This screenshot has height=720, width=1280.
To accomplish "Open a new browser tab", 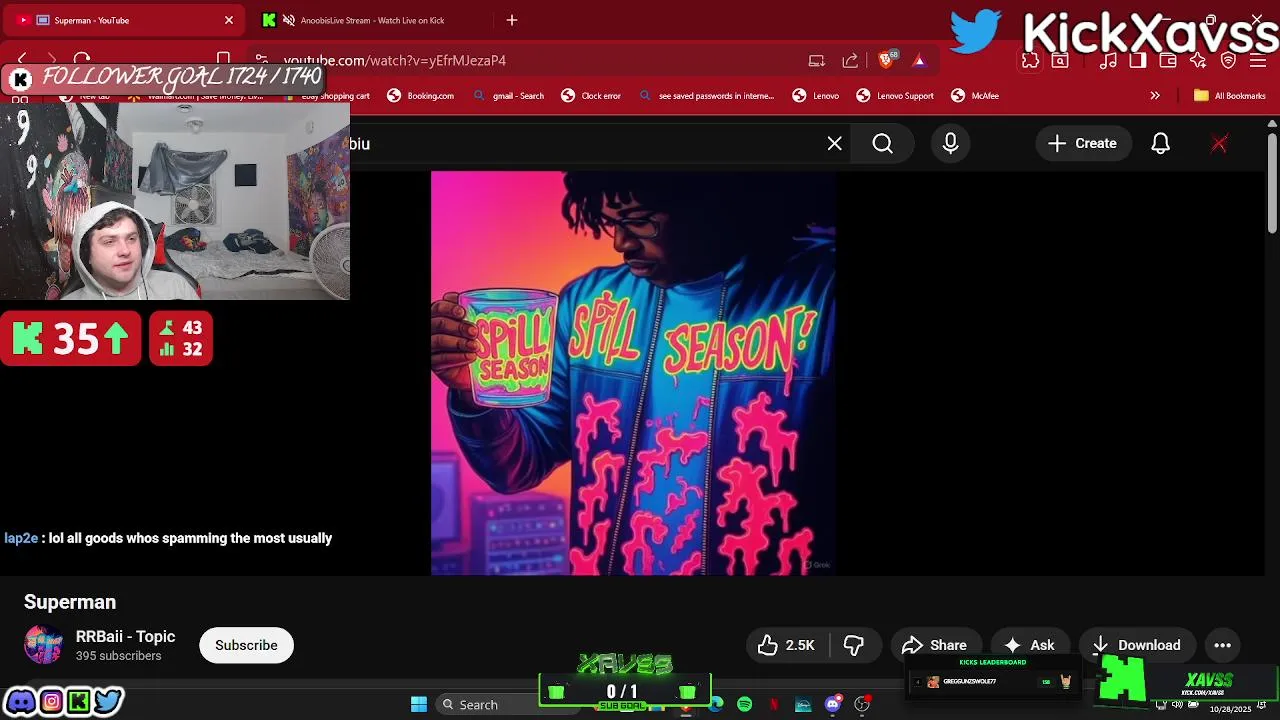I will 512,20.
